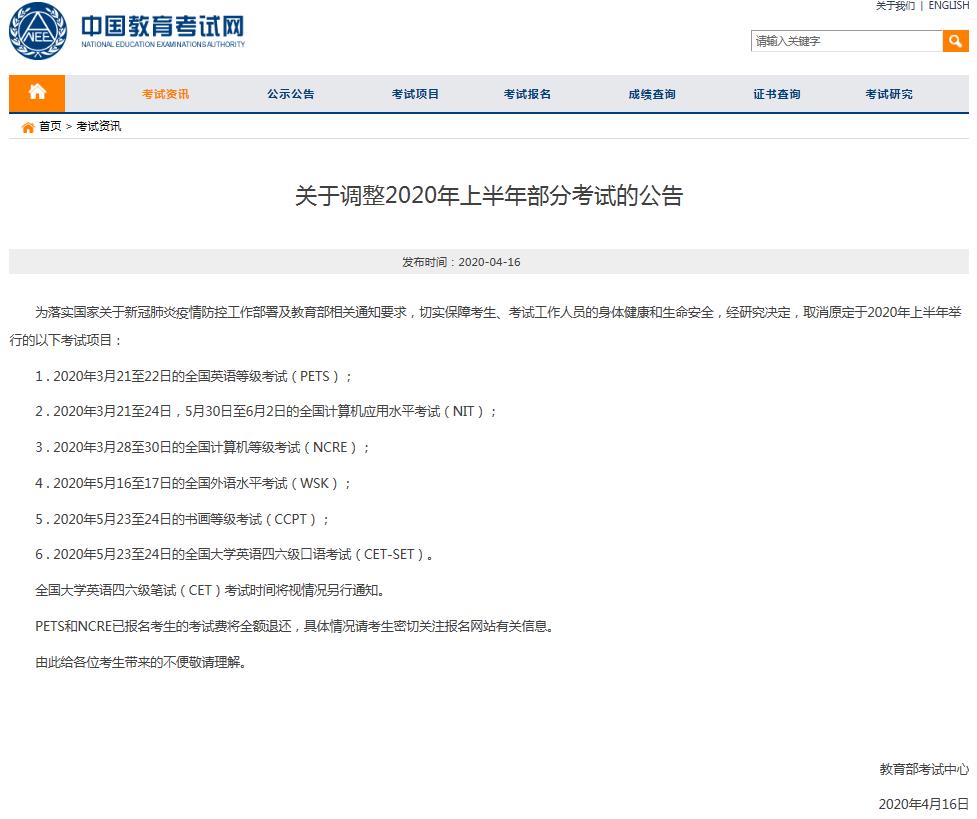Click the 发布时间 2020-04-16 date bar
Screen dimensions: 977x819
[x=461, y=262]
